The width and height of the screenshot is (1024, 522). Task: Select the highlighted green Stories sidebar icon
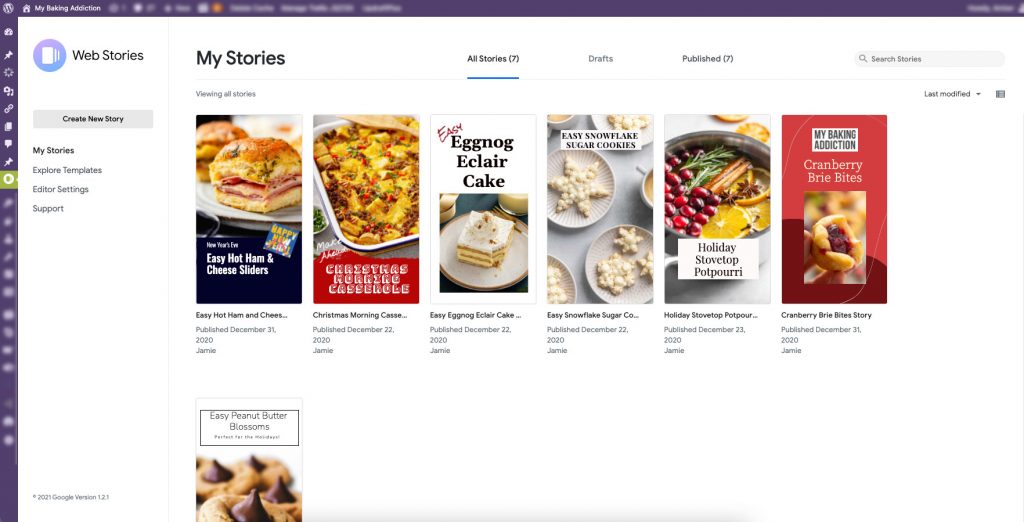9,179
